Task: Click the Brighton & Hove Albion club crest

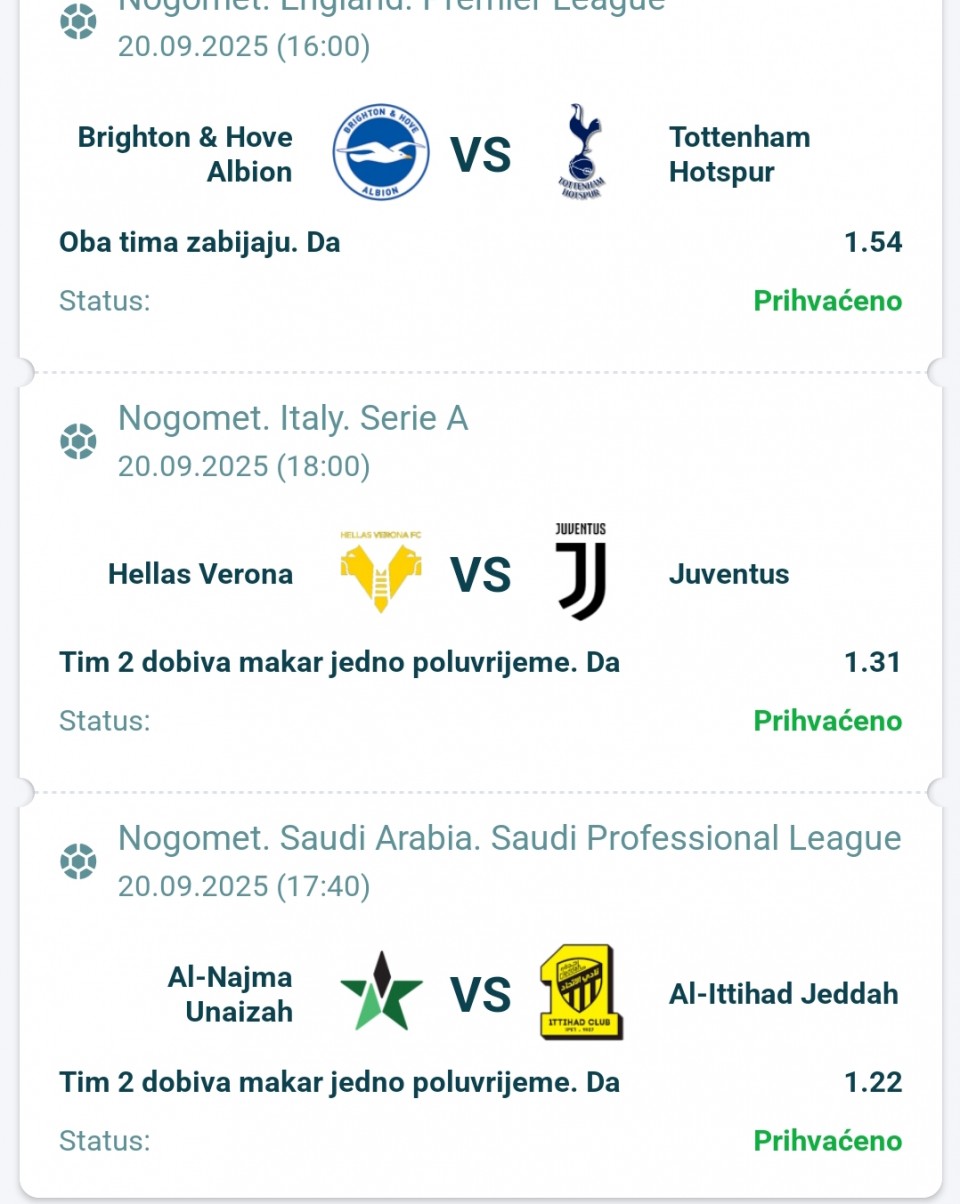Action: [x=380, y=152]
